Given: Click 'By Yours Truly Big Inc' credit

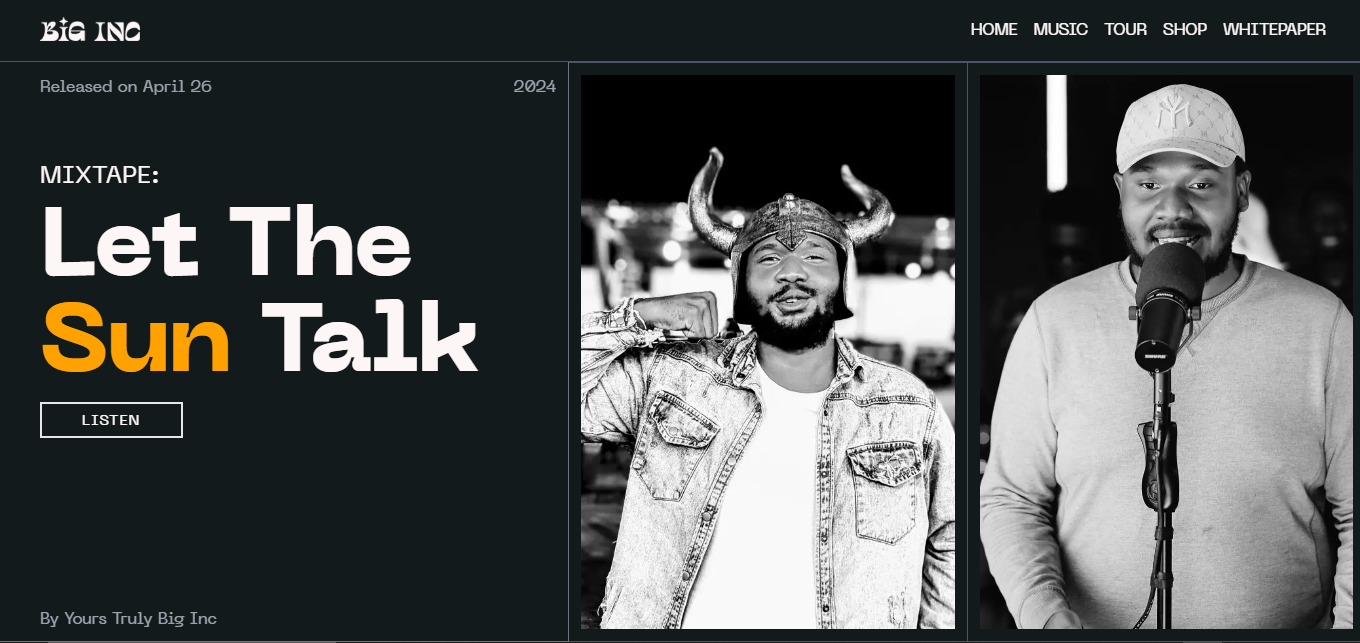Looking at the screenshot, I should click(128, 618).
